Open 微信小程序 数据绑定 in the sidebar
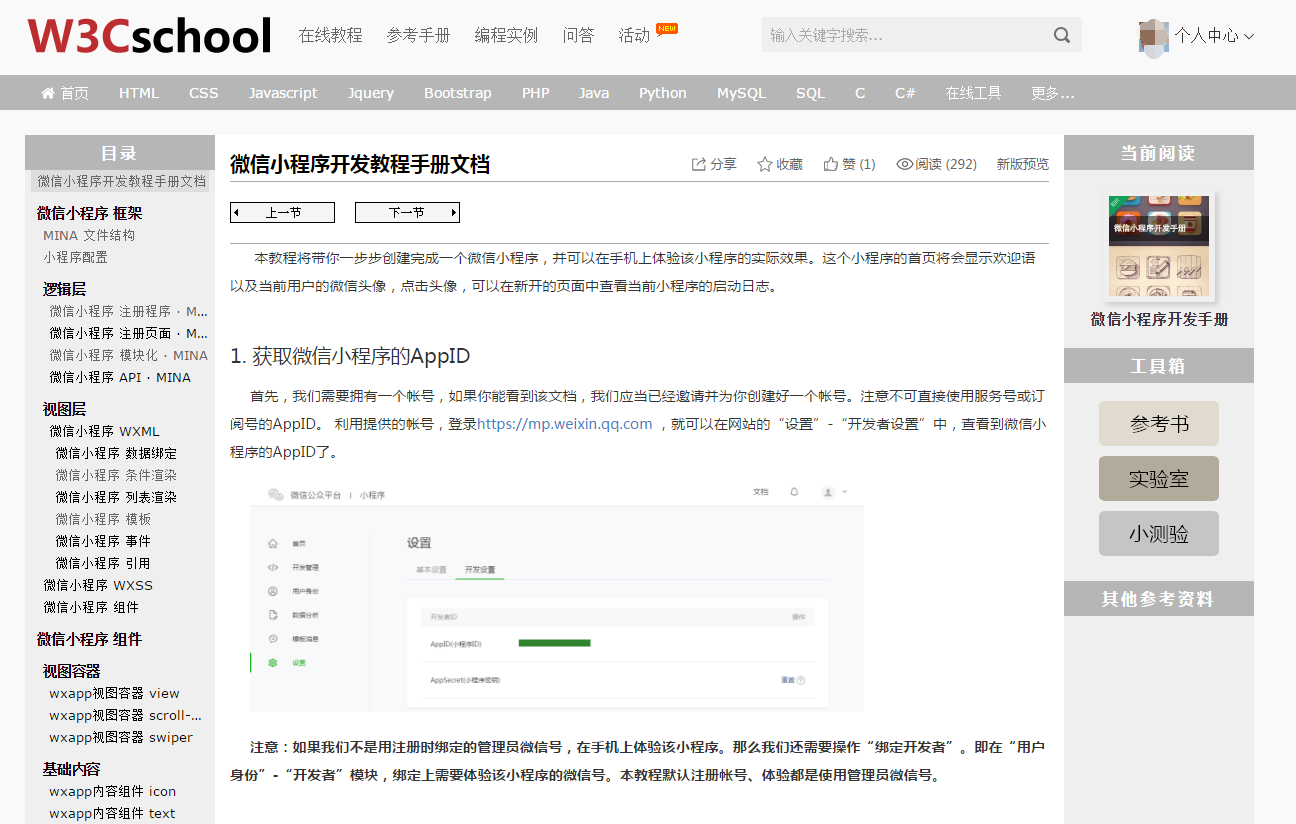The image size is (1296, 824). 116,453
